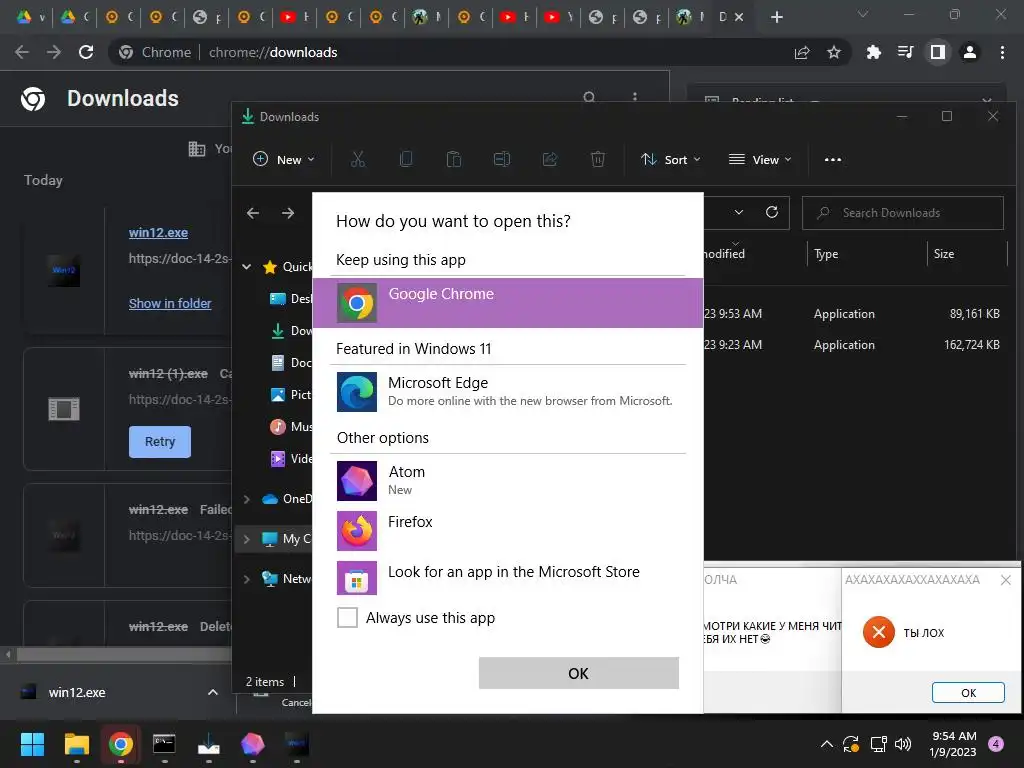Viewport: 1024px width, 768px height.
Task: Open the See more ellipsis menu in Explorer
Action: (x=833, y=159)
